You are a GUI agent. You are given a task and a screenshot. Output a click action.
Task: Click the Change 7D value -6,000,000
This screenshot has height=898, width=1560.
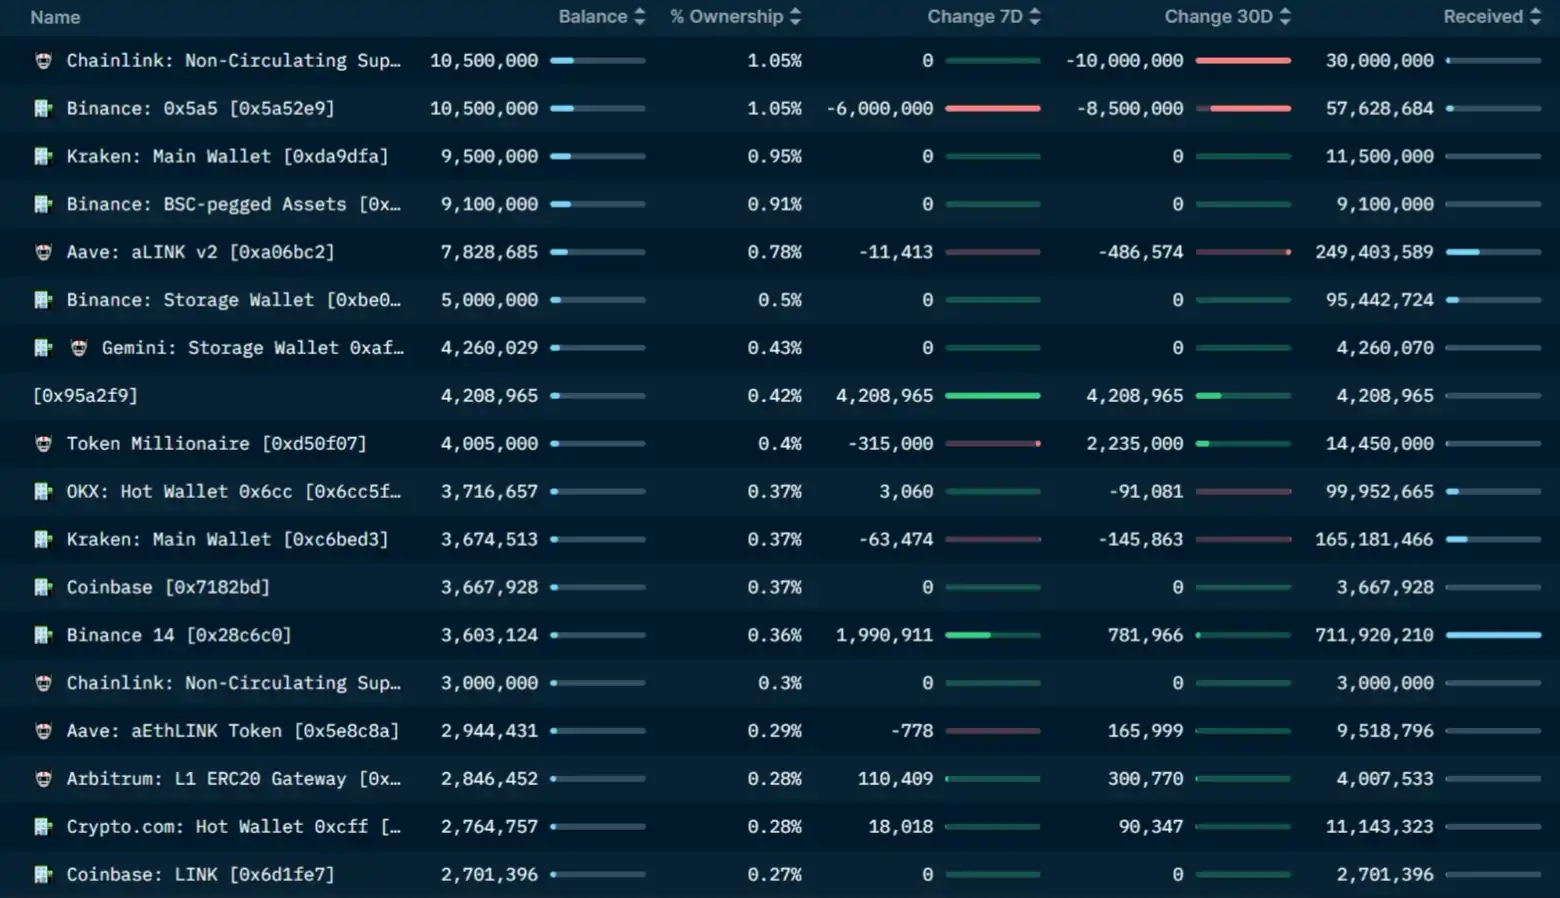point(880,108)
